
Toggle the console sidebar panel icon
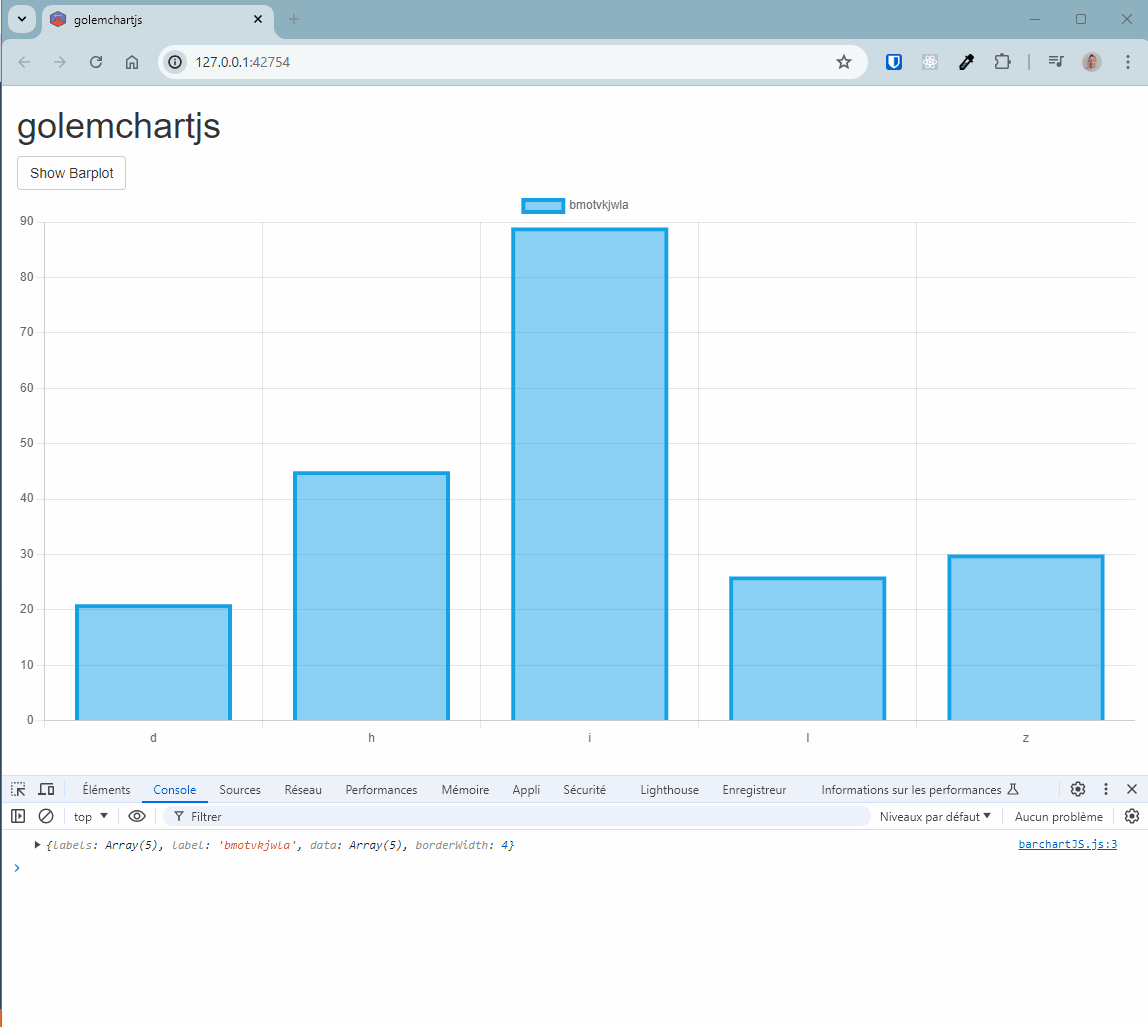[x=18, y=816]
